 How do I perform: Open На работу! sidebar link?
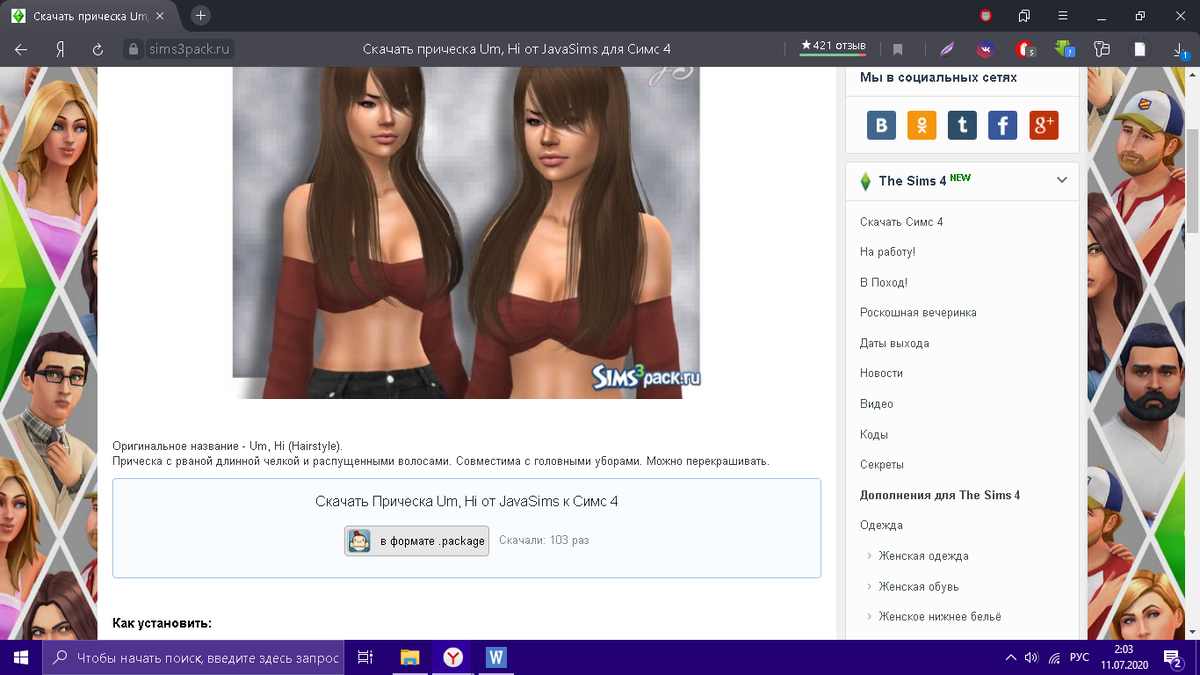(887, 252)
